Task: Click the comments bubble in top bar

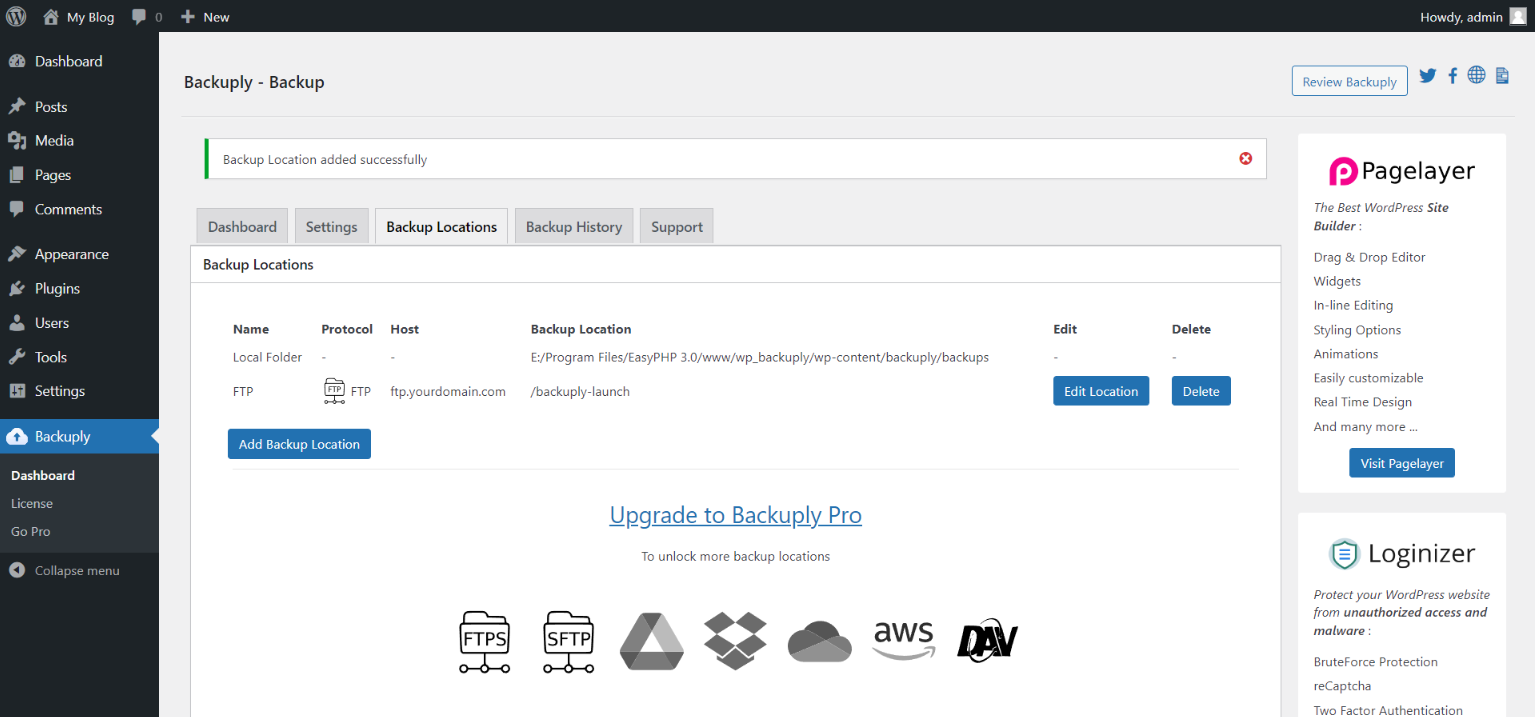Action: pos(140,16)
